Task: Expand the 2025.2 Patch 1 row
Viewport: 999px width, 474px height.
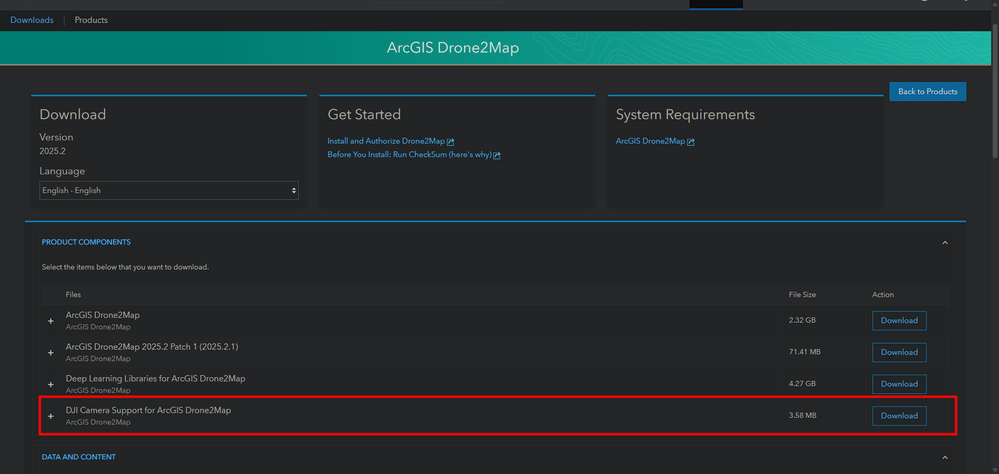Action: (51, 353)
